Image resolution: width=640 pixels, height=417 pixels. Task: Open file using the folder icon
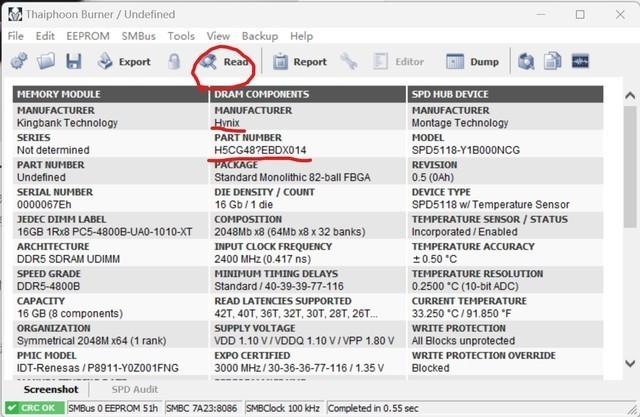click(46, 62)
